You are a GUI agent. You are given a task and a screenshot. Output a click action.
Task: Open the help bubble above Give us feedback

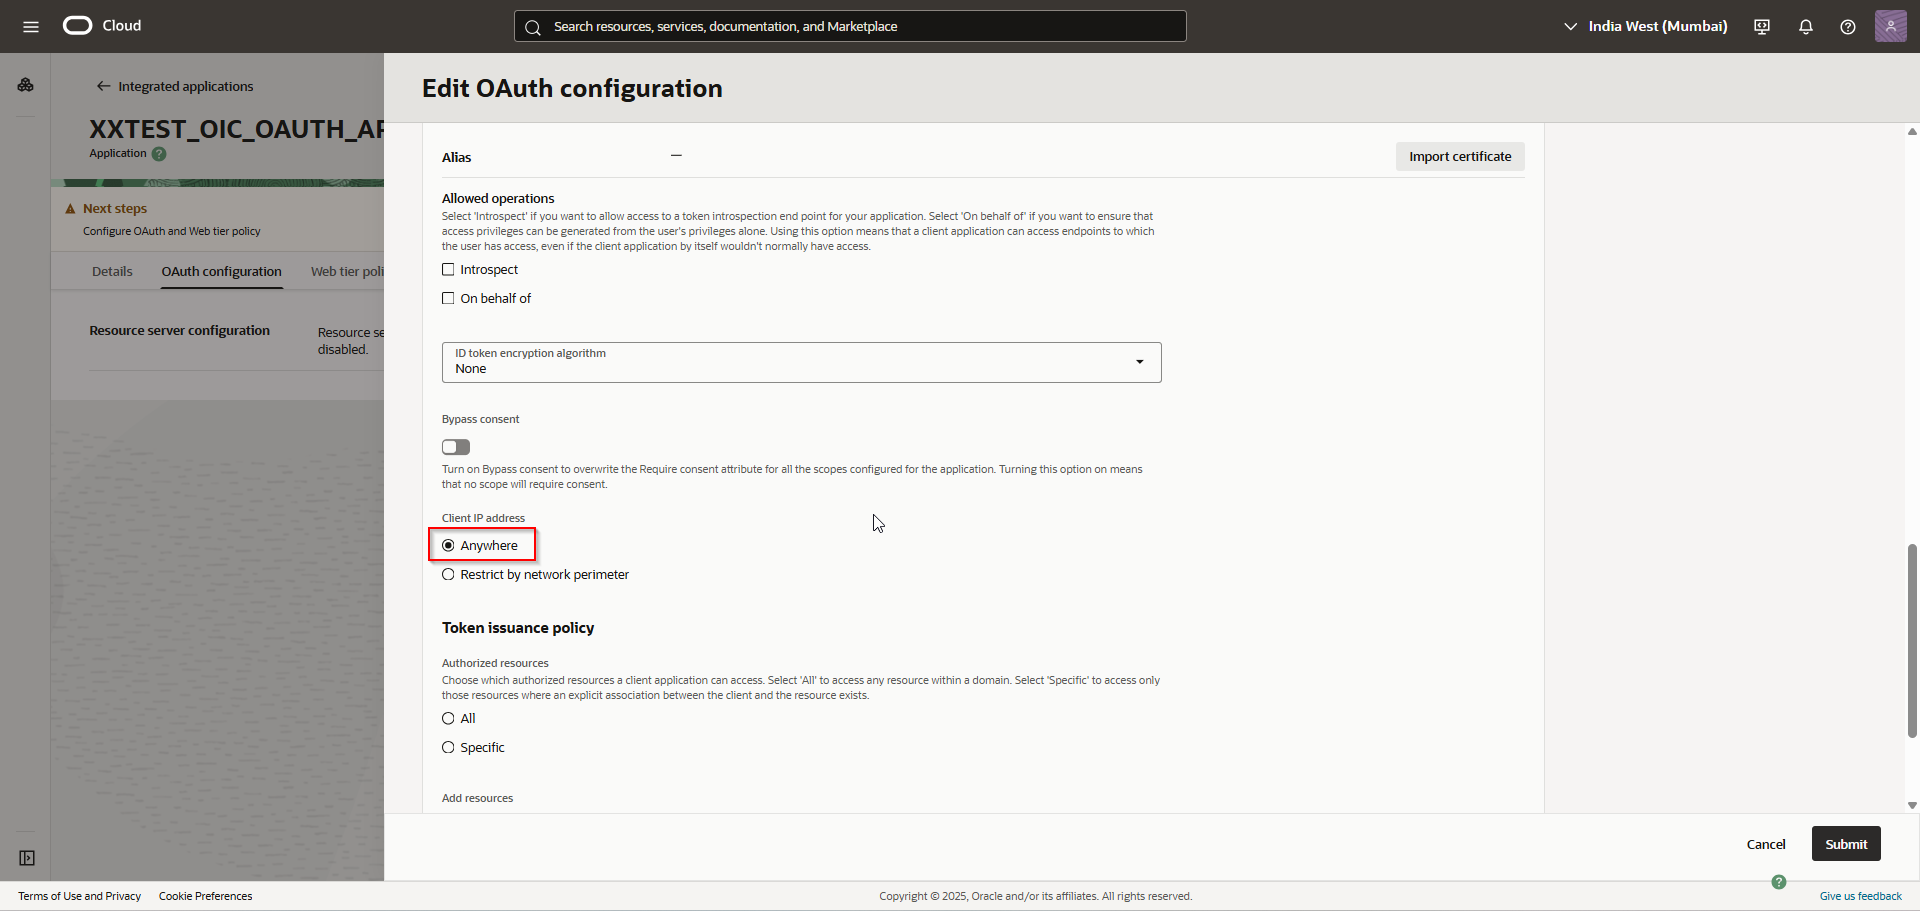click(x=1779, y=882)
